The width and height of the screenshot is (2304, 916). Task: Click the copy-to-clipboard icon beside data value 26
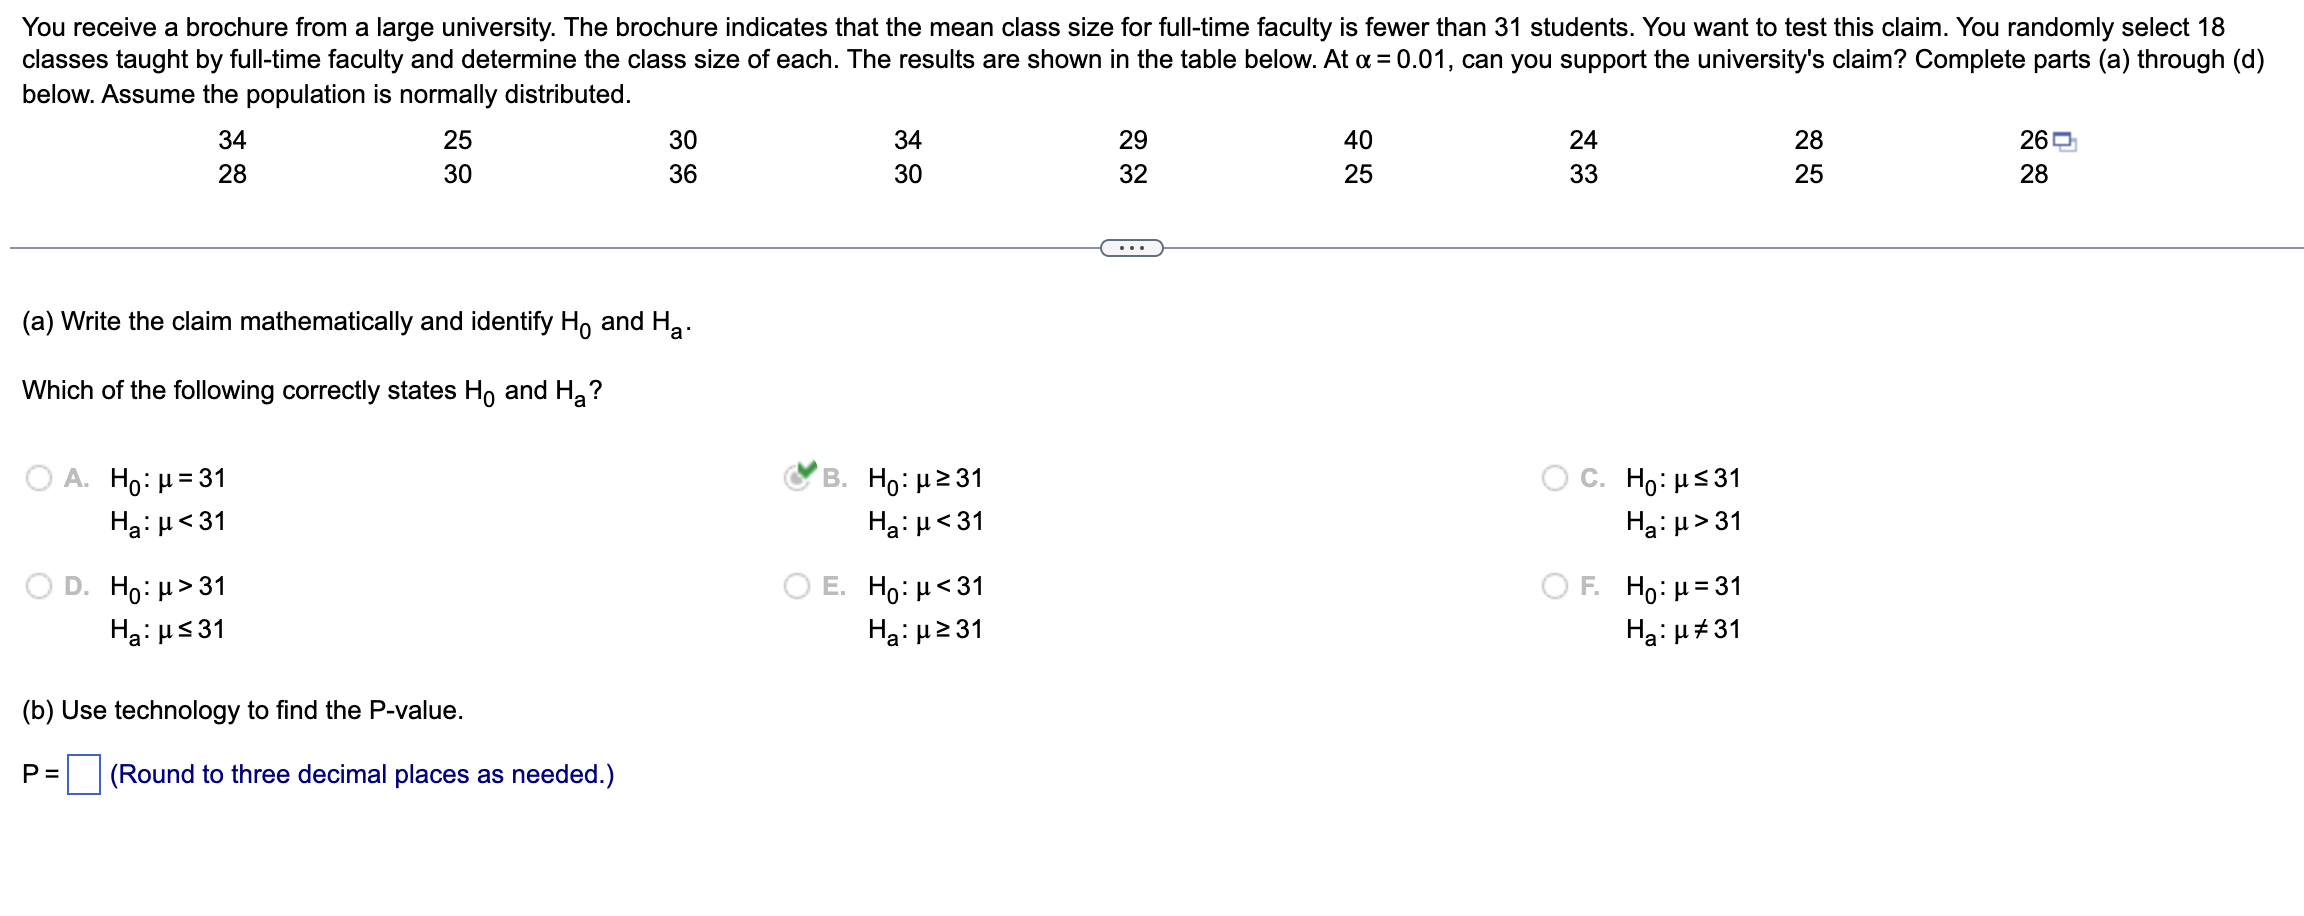[x=2062, y=141]
